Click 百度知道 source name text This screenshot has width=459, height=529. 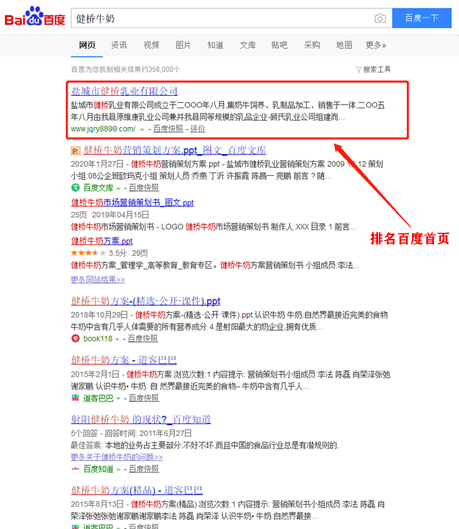98,469
